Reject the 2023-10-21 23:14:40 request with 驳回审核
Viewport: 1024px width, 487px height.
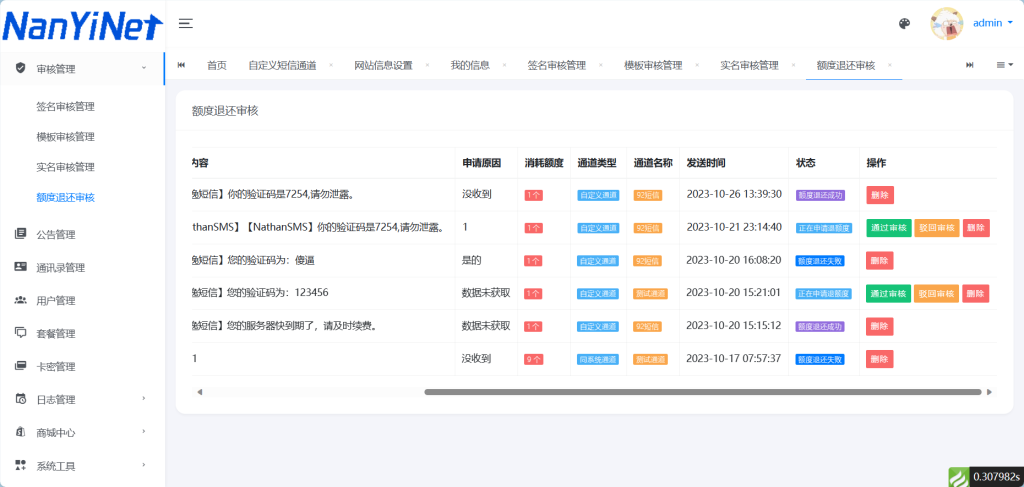tap(936, 228)
